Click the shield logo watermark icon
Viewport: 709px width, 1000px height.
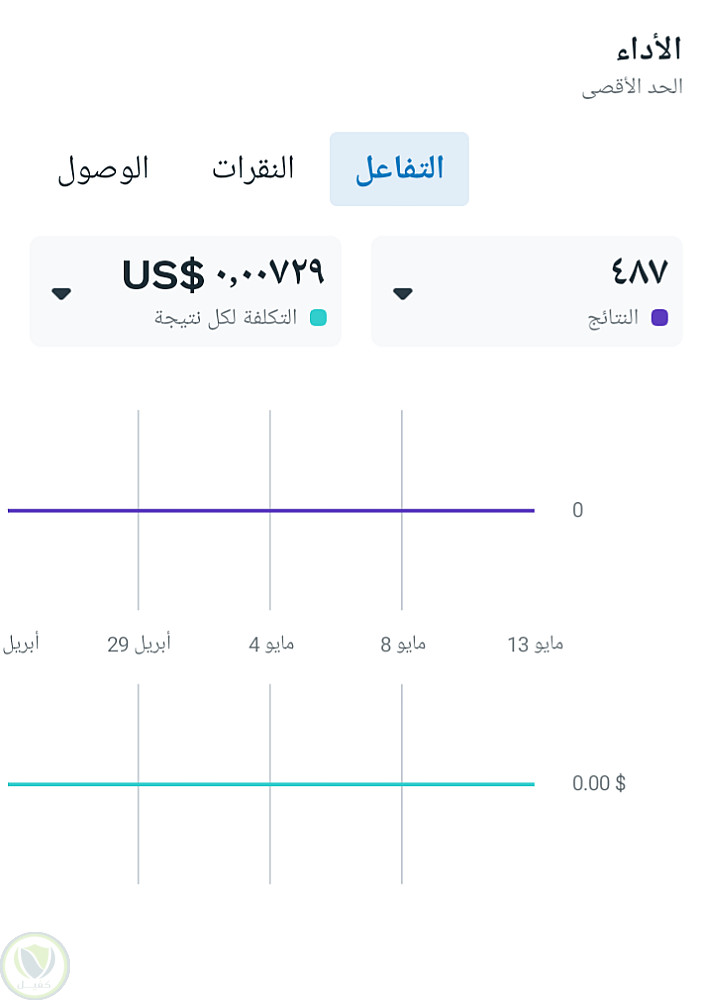point(35,965)
